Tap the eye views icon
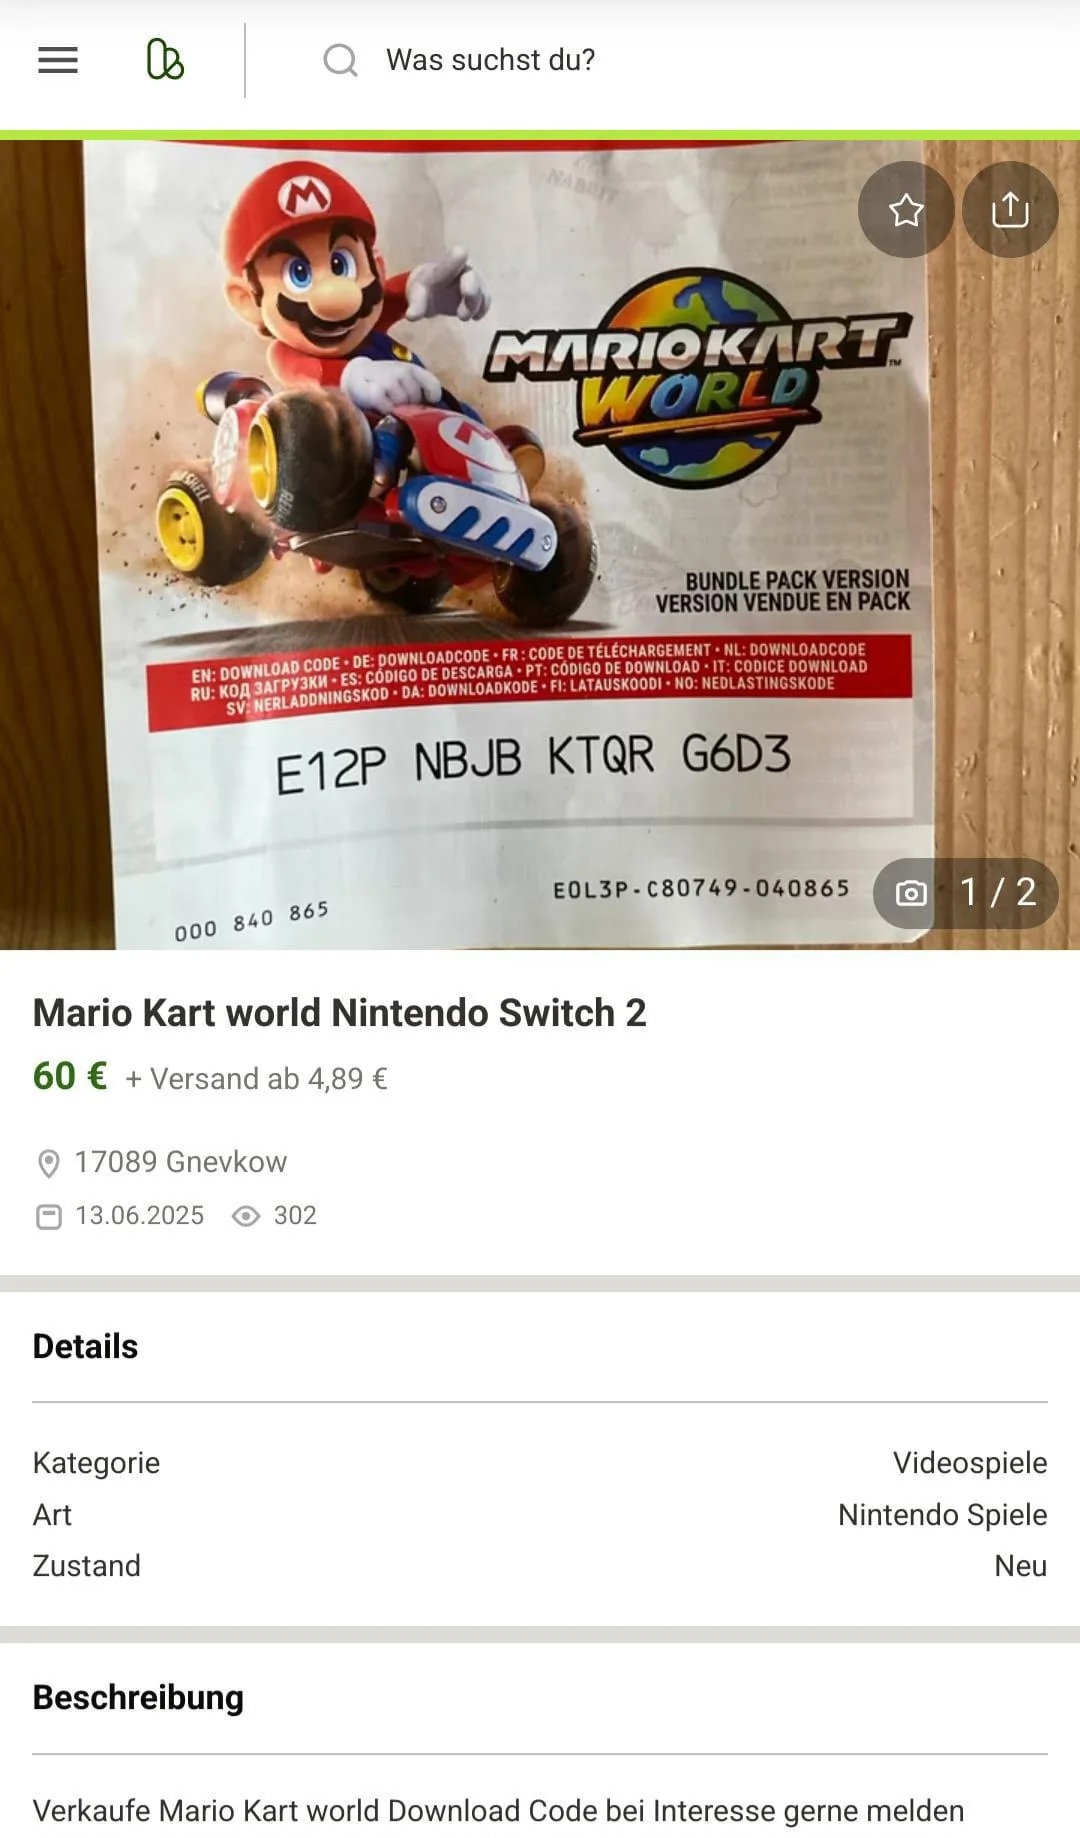The height and width of the screenshot is (1838, 1080). click(x=246, y=1216)
